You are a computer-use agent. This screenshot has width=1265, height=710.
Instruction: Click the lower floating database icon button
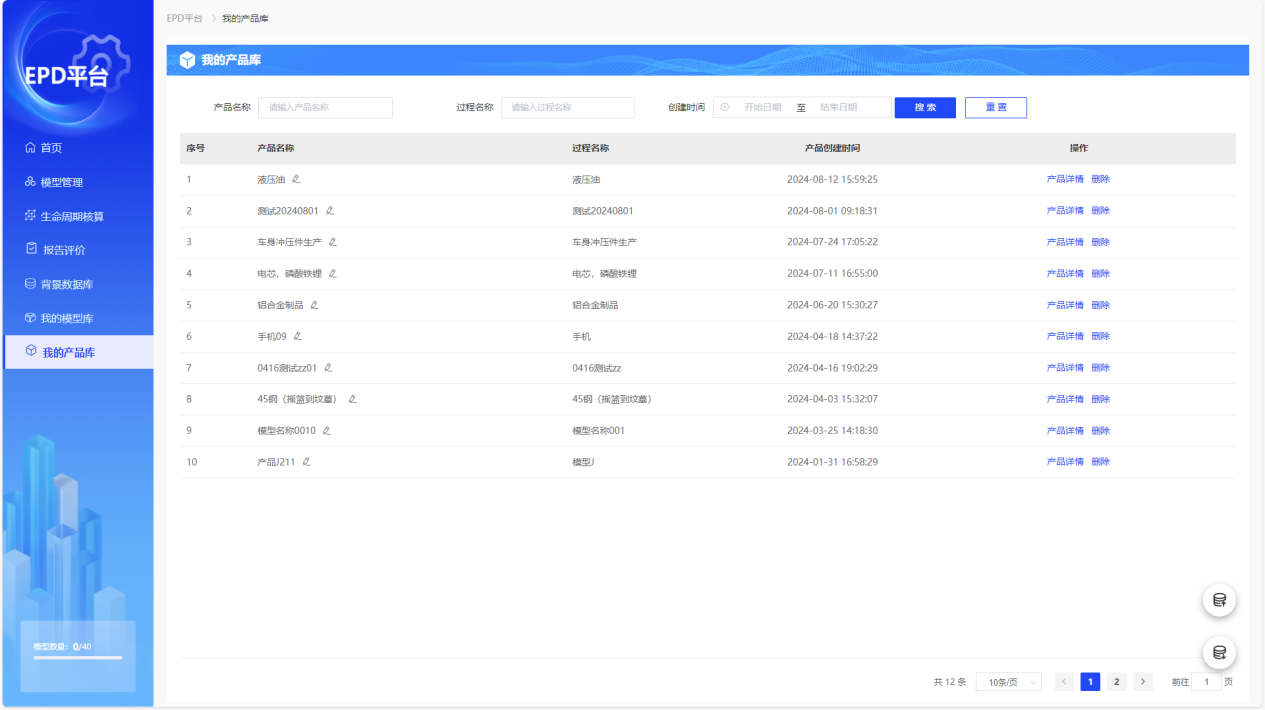coord(1219,652)
